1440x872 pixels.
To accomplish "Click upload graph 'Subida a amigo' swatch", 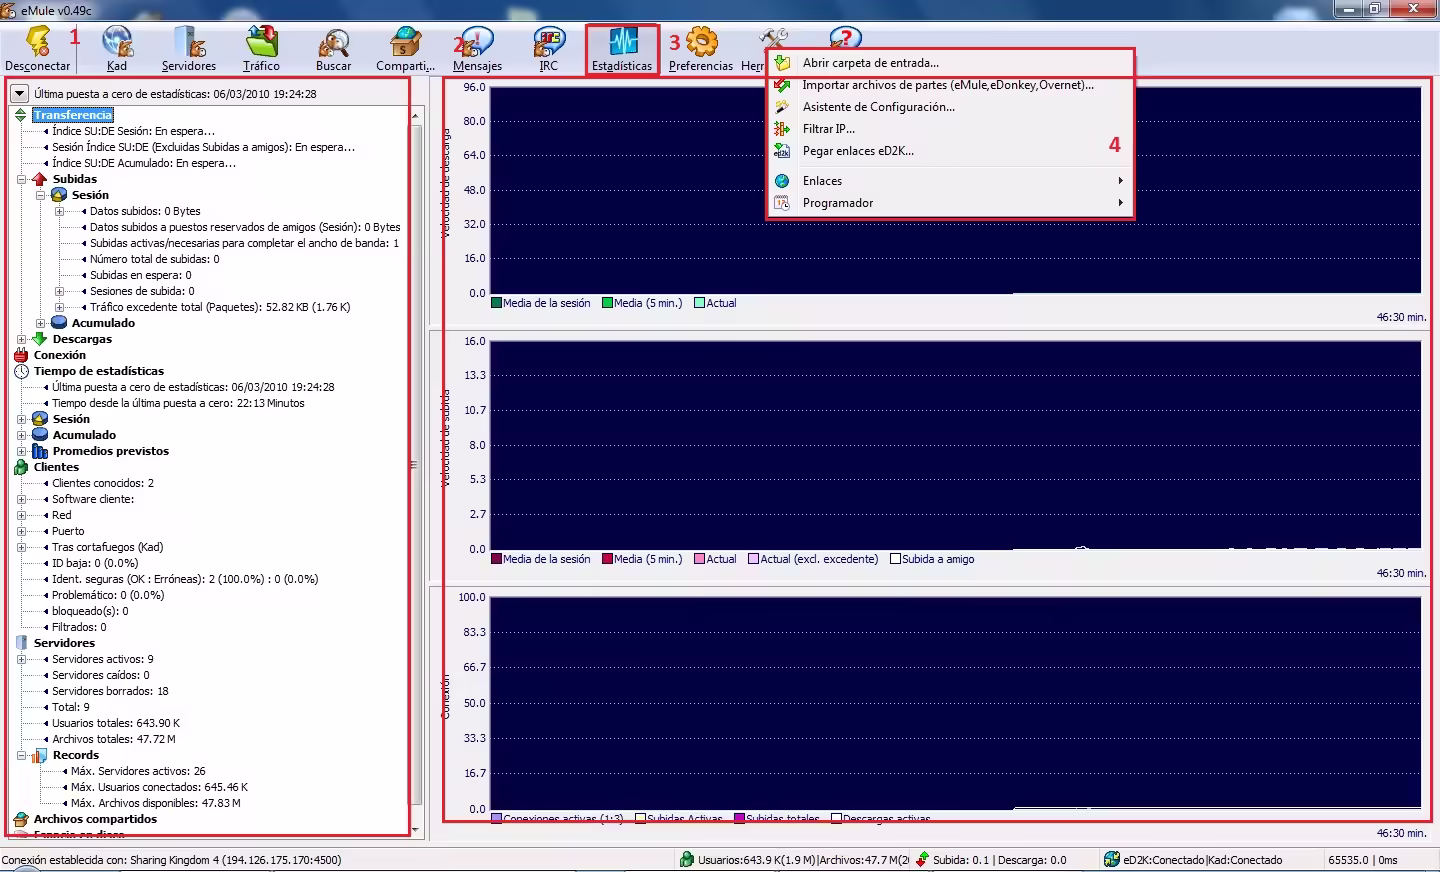I will pos(896,559).
